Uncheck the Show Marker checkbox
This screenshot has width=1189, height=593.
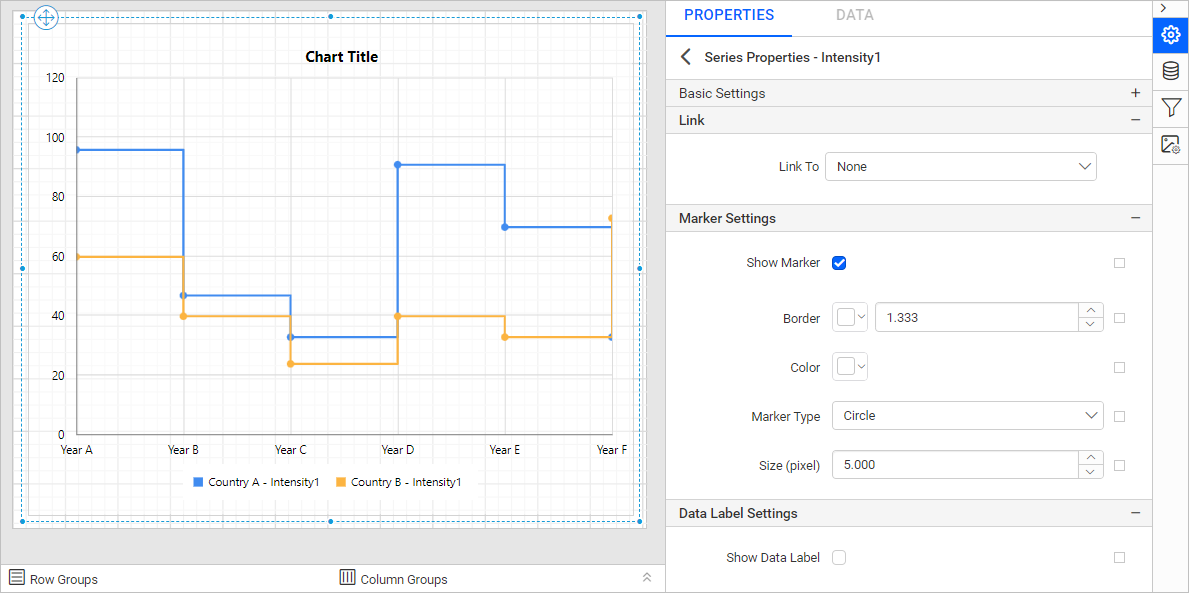839,262
